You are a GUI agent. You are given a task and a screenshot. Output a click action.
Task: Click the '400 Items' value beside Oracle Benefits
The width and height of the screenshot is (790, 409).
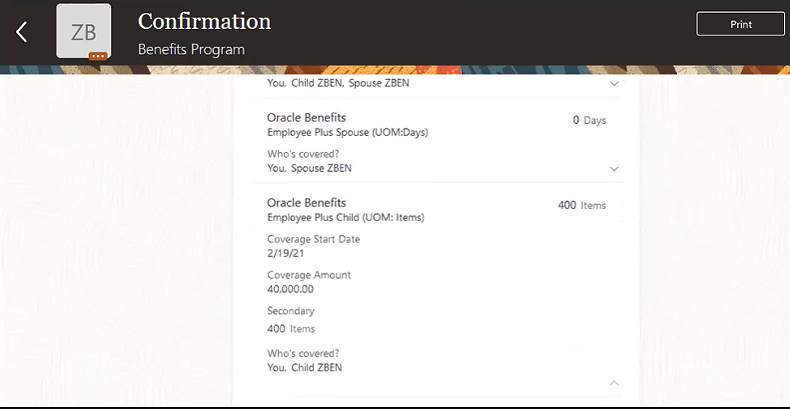coord(582,206)
